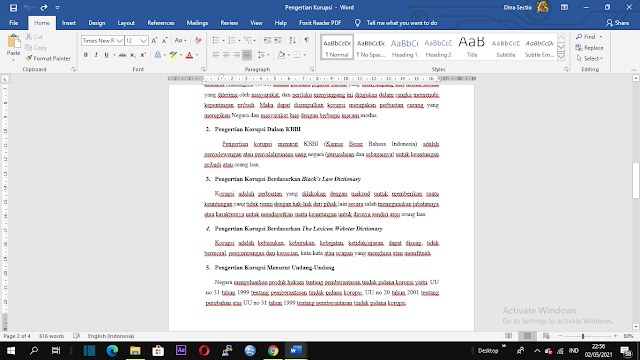Cut the selected text
This screenshot has width=640, height=360.
click(x=34, y=37)
